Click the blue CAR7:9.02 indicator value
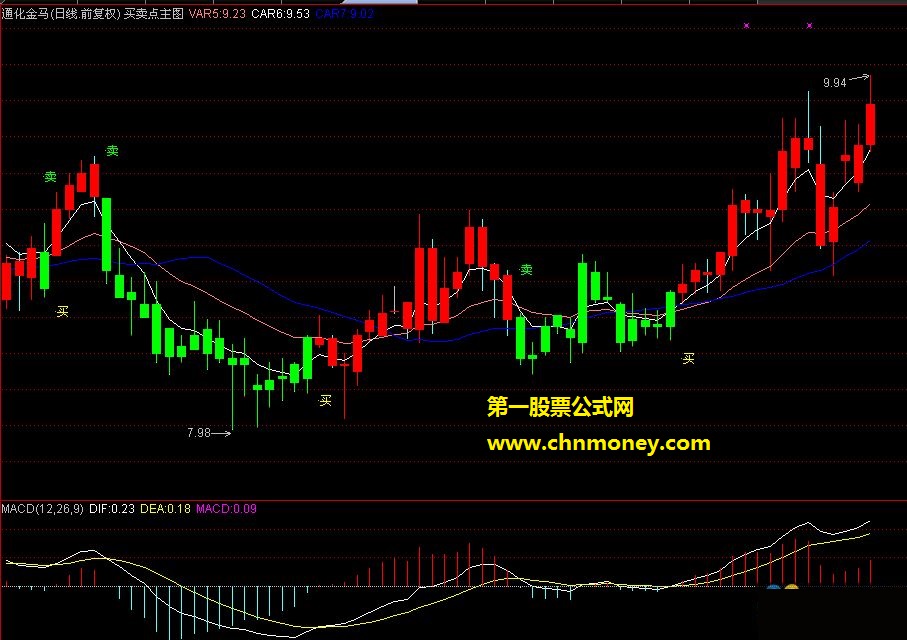The width and height of the screenshot is (907, 640). pos(345,13)
